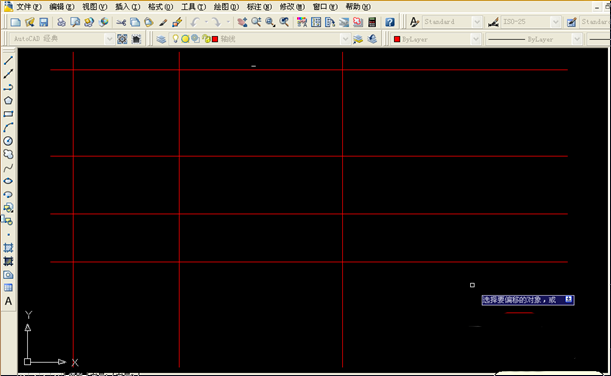Select the Hatch tool
The image size is (611, 376).
pos(8,248)
